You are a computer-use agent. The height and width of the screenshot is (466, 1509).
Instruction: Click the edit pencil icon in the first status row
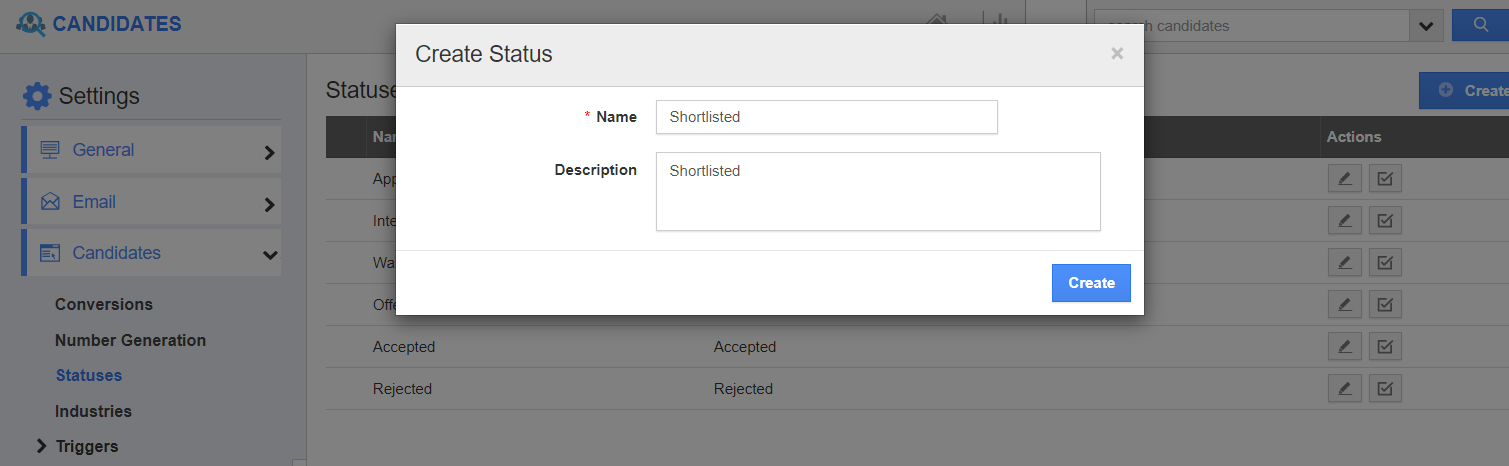pos(1344,179)
